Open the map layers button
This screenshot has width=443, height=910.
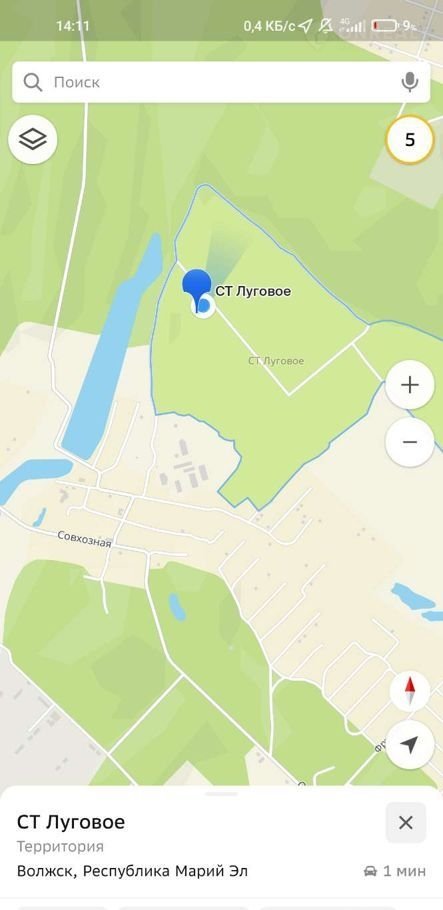click(x=33, y=139)
